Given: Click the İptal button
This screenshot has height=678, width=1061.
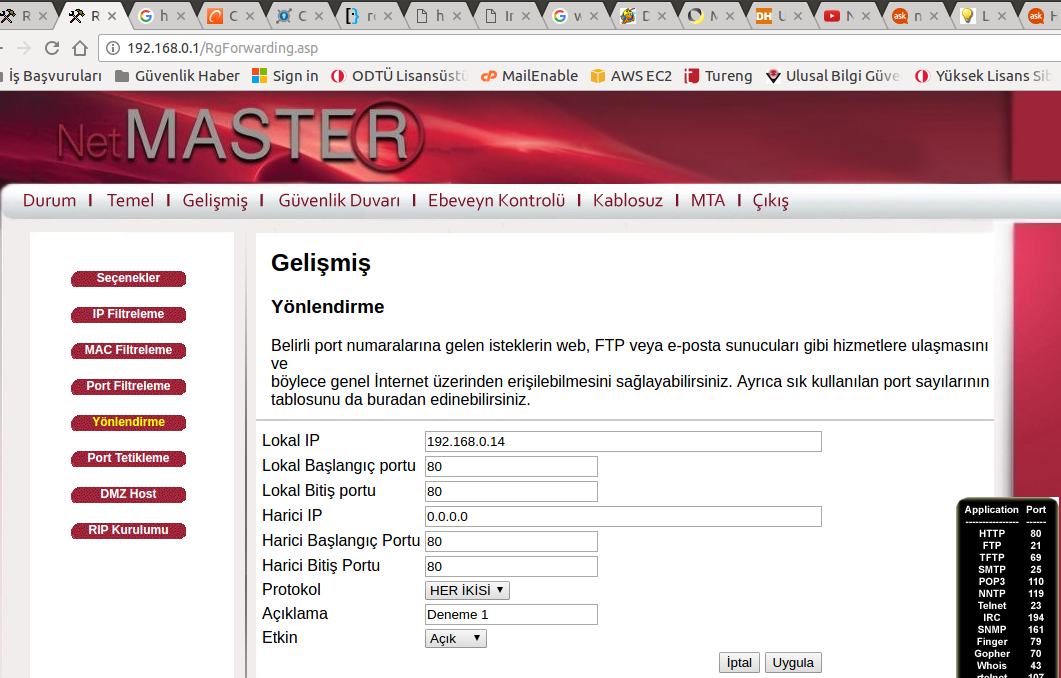Looking at the screenshot, I should pyautogui.click(x=739, y=662).
